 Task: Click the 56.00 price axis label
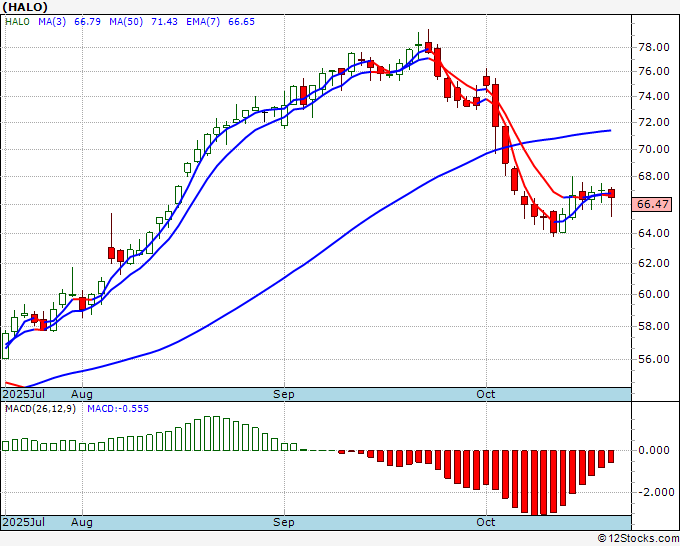pos(654,359)
